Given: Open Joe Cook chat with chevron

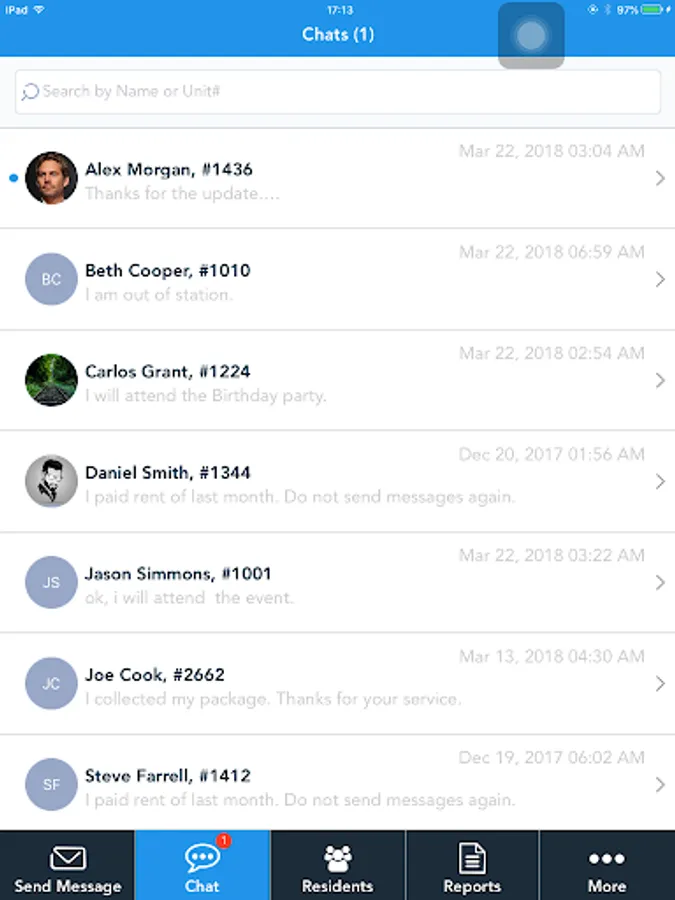Looking at the screenshot, I should [x=660, y=684].
